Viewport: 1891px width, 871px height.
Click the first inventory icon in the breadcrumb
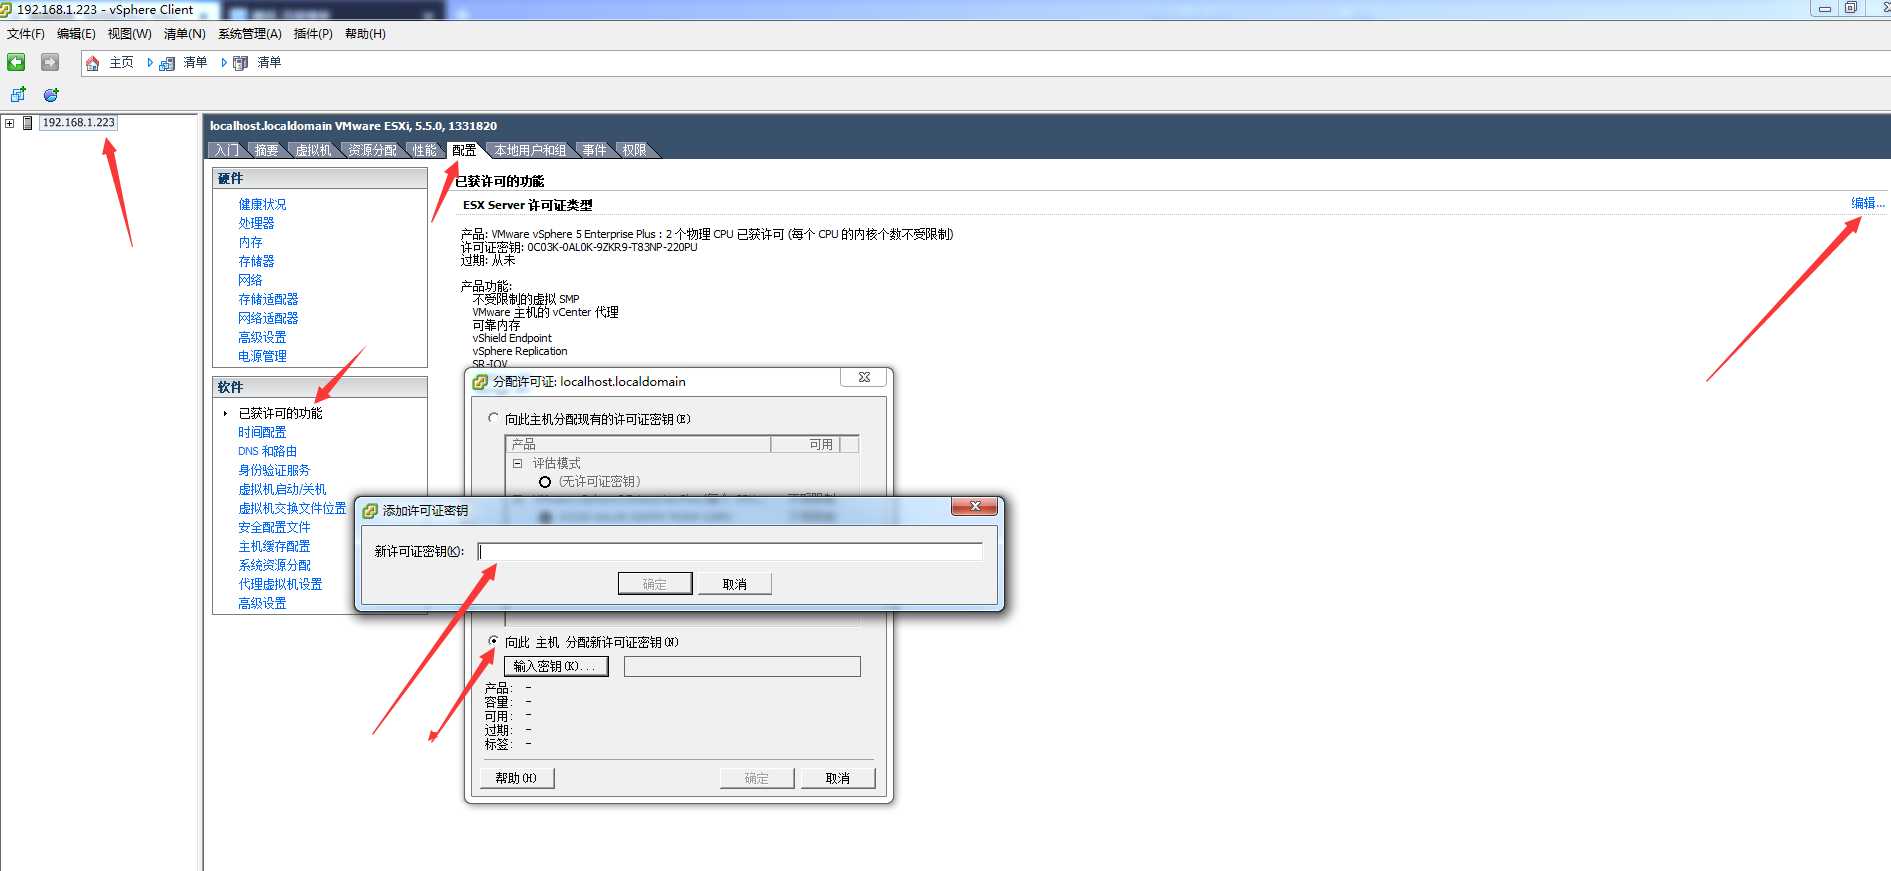point(166,63)
